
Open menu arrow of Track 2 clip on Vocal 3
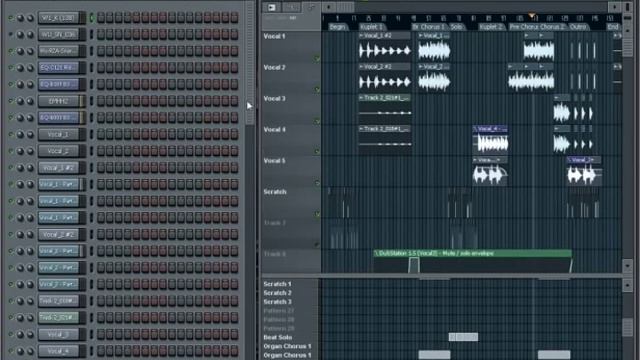(362, 98)
